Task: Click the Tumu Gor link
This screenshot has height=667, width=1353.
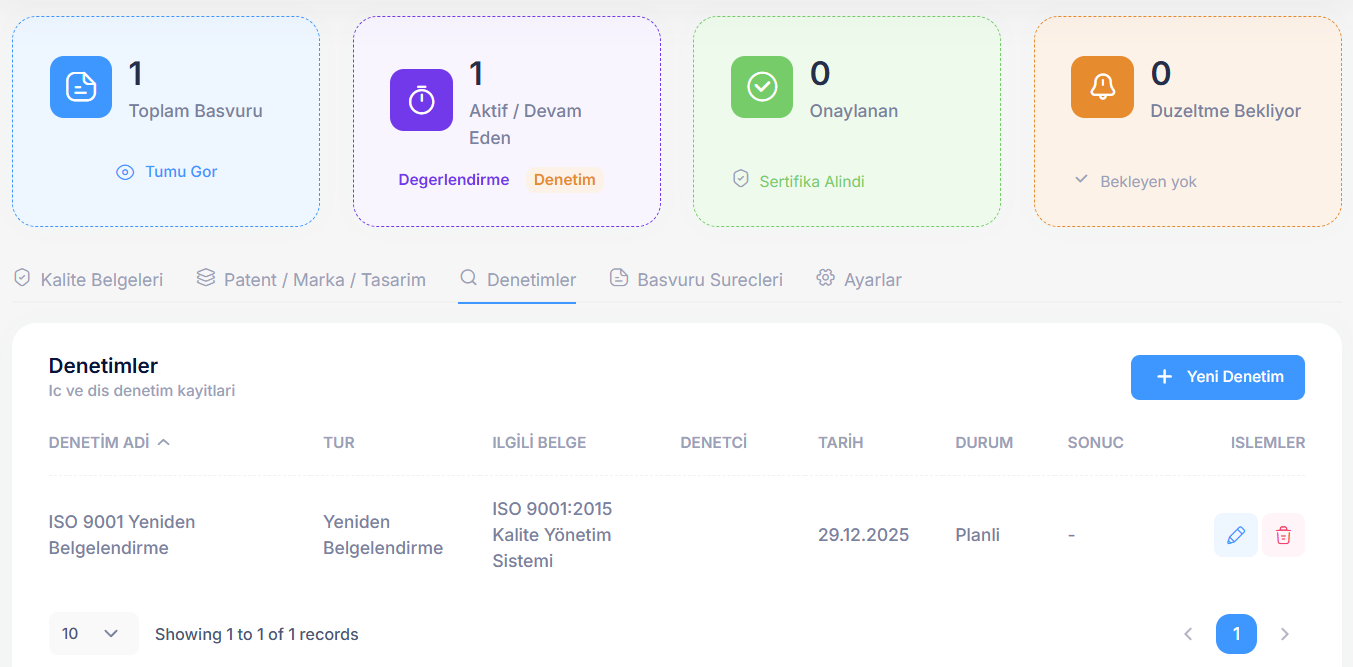Action: click(181, 172)
